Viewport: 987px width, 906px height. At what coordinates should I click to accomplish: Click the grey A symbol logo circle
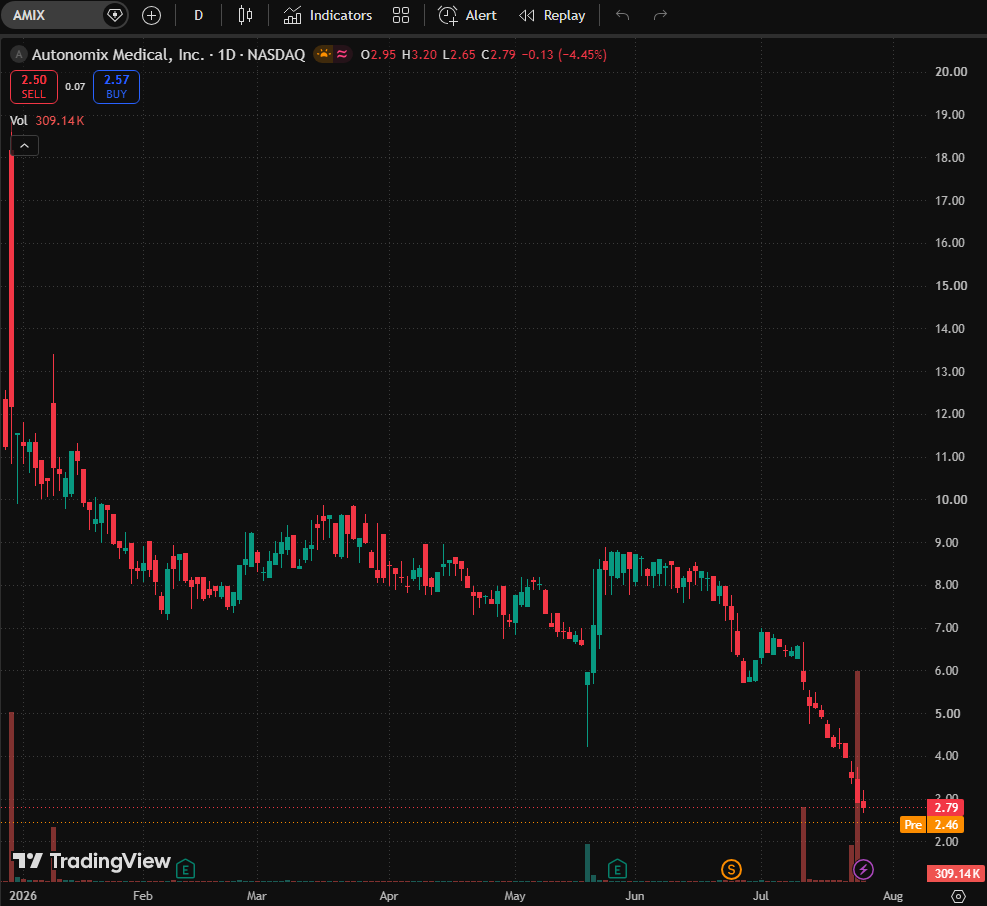(x=19, y=55)
